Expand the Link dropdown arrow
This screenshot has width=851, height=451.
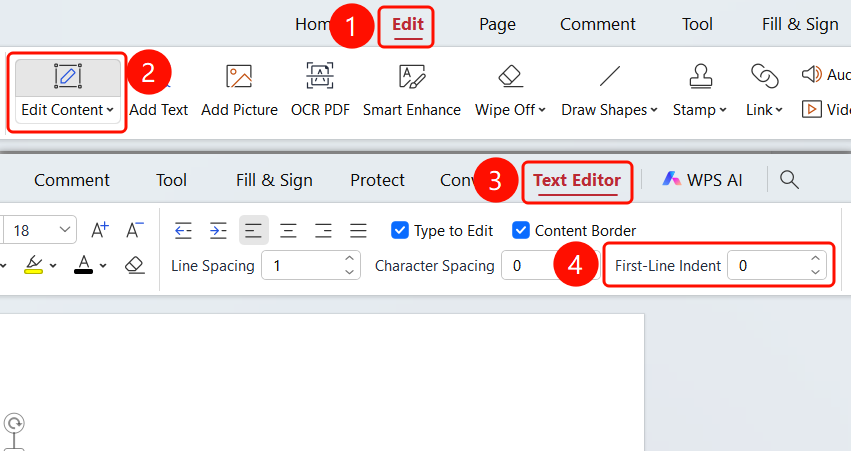(x=779, y=110)
